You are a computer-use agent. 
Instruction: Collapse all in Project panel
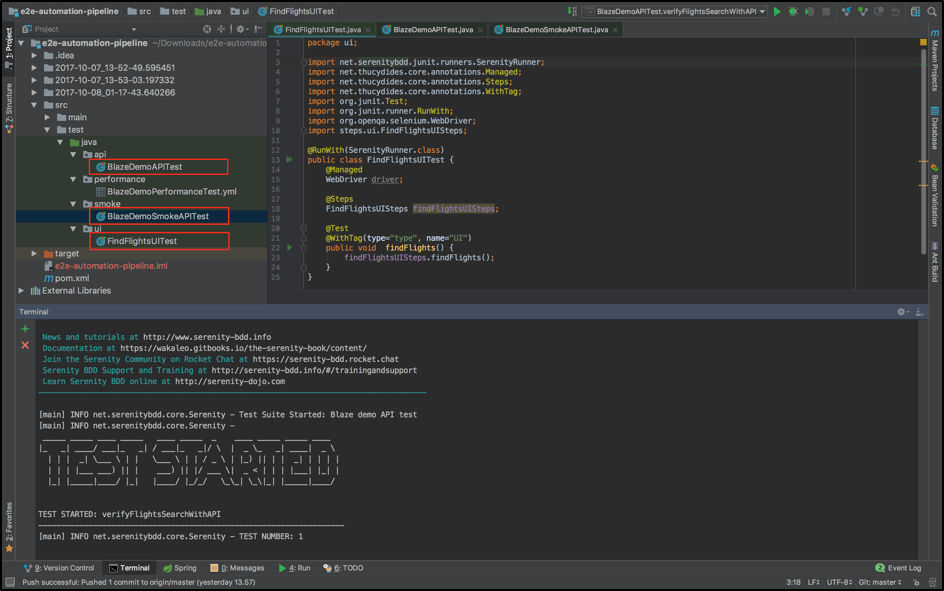tap(221, 29)
